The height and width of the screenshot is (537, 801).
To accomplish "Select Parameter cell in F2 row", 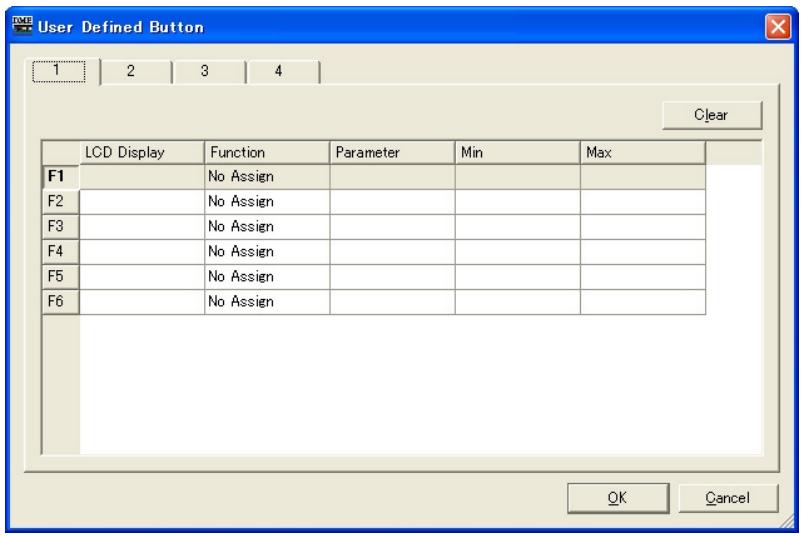I will coord(392,202).
